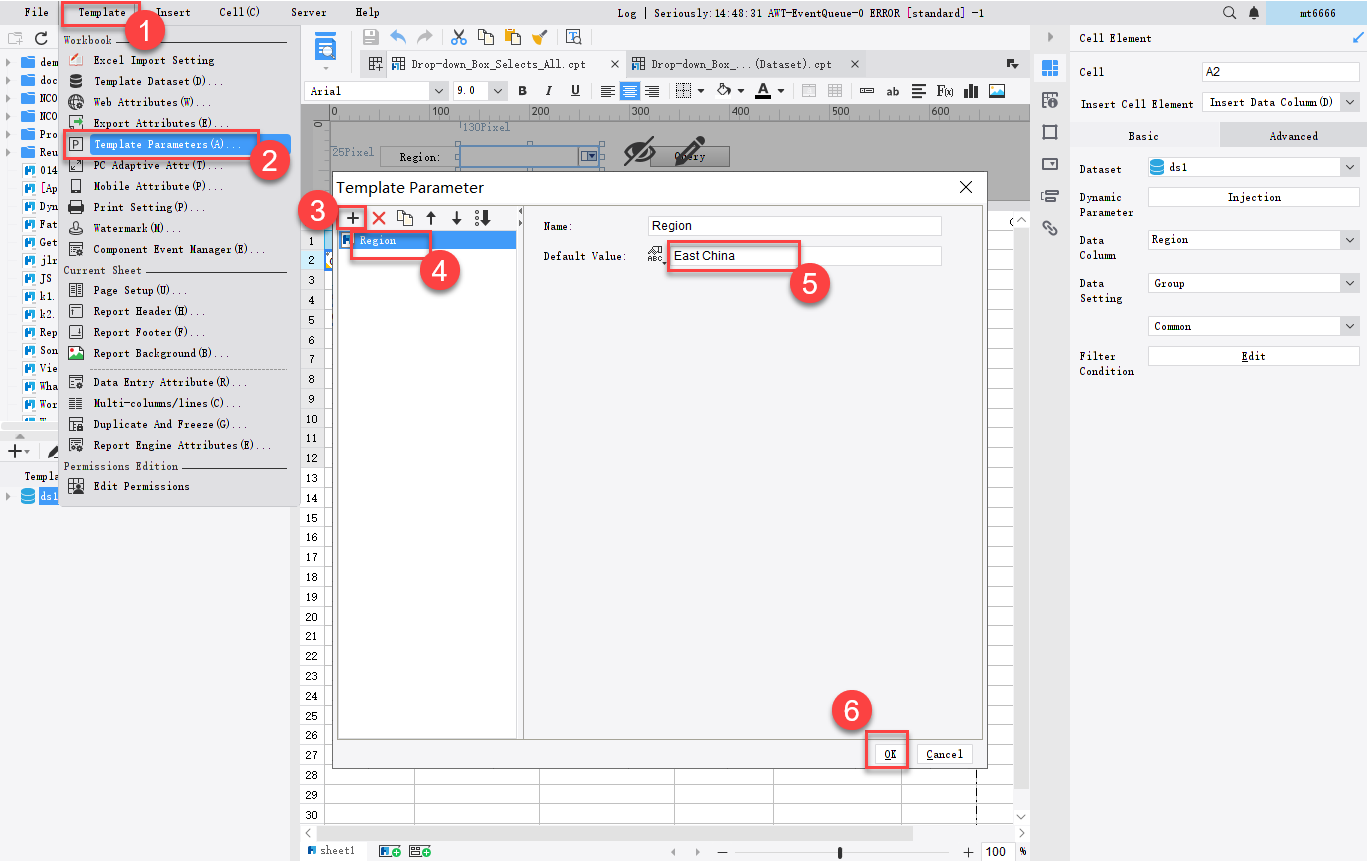
Task: Enable right text alignment
Action: 651,91
